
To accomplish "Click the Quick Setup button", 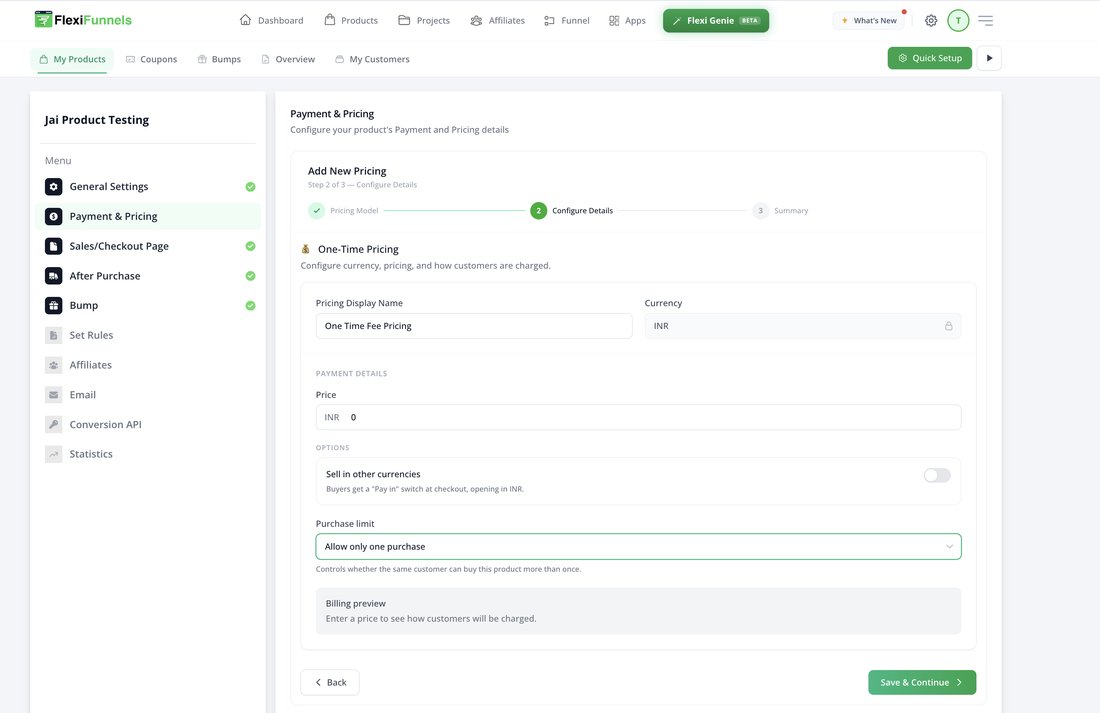I will click(930, 58).
